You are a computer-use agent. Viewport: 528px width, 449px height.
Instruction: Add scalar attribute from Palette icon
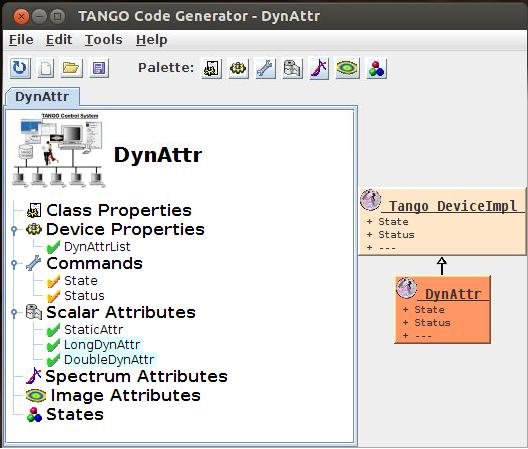click(x=293, y=68)
